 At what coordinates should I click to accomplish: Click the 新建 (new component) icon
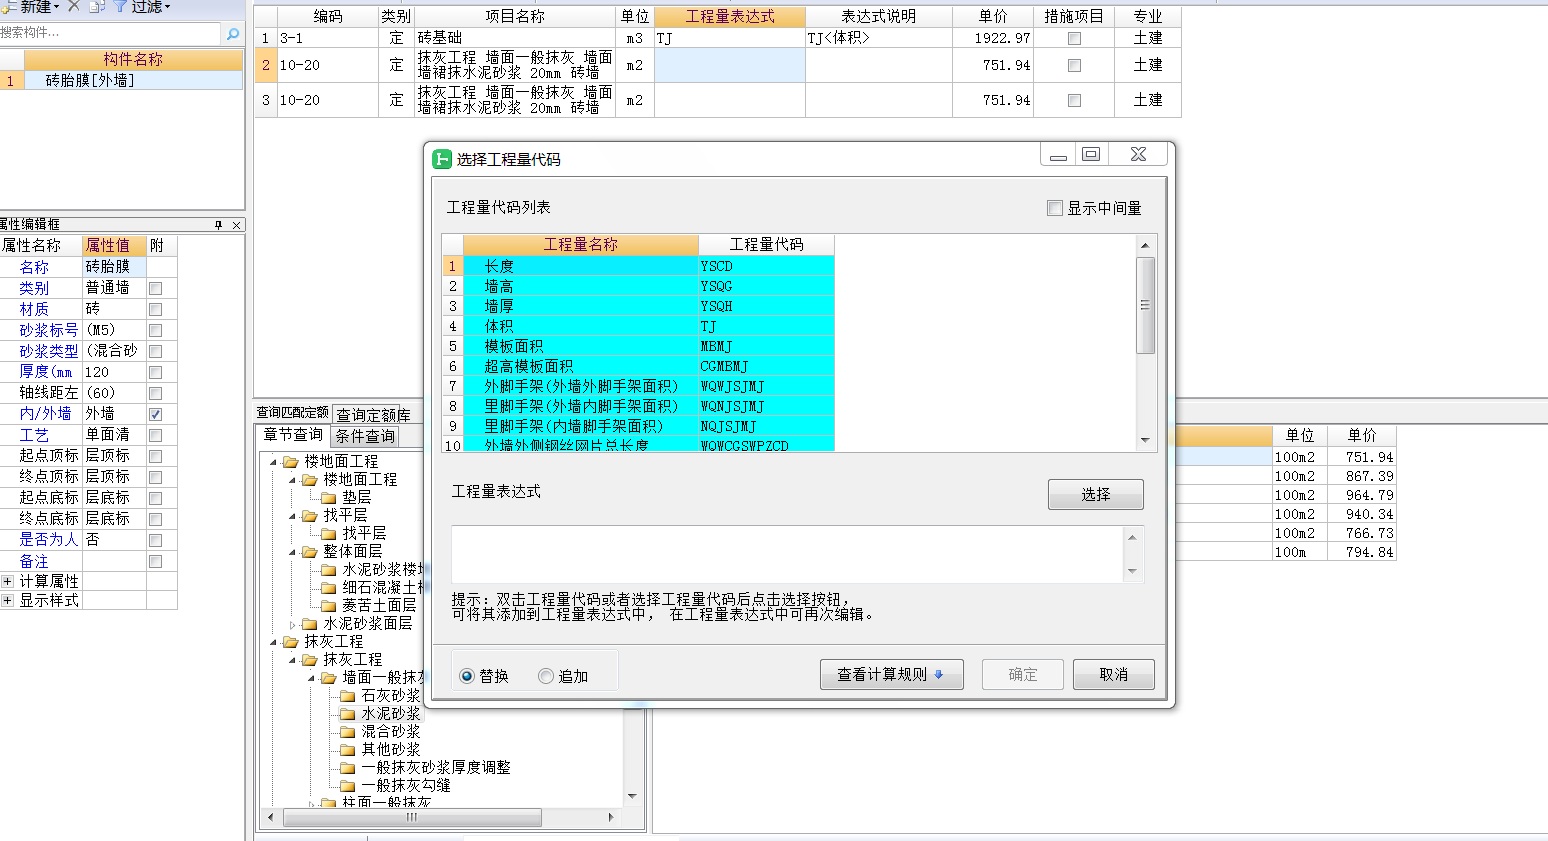coord(8,6)
